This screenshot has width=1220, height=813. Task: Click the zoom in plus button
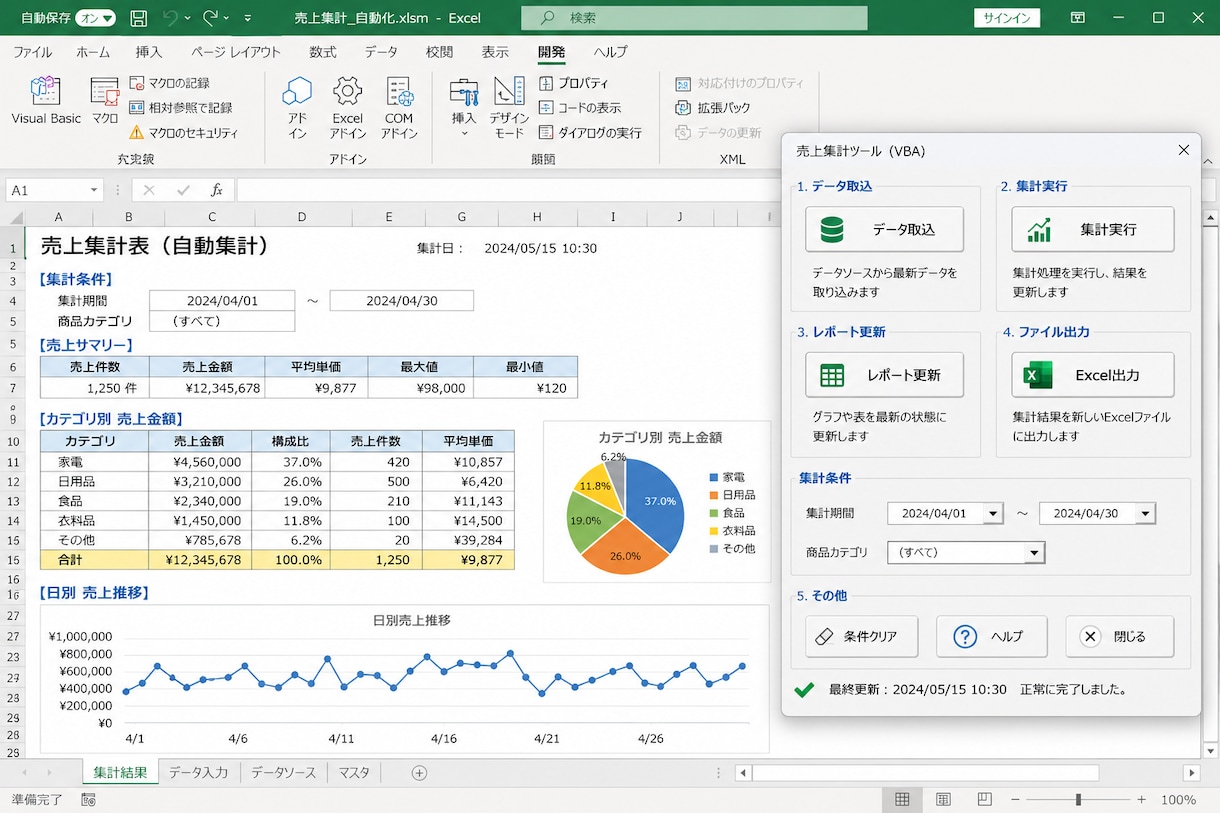(1141, 800)
